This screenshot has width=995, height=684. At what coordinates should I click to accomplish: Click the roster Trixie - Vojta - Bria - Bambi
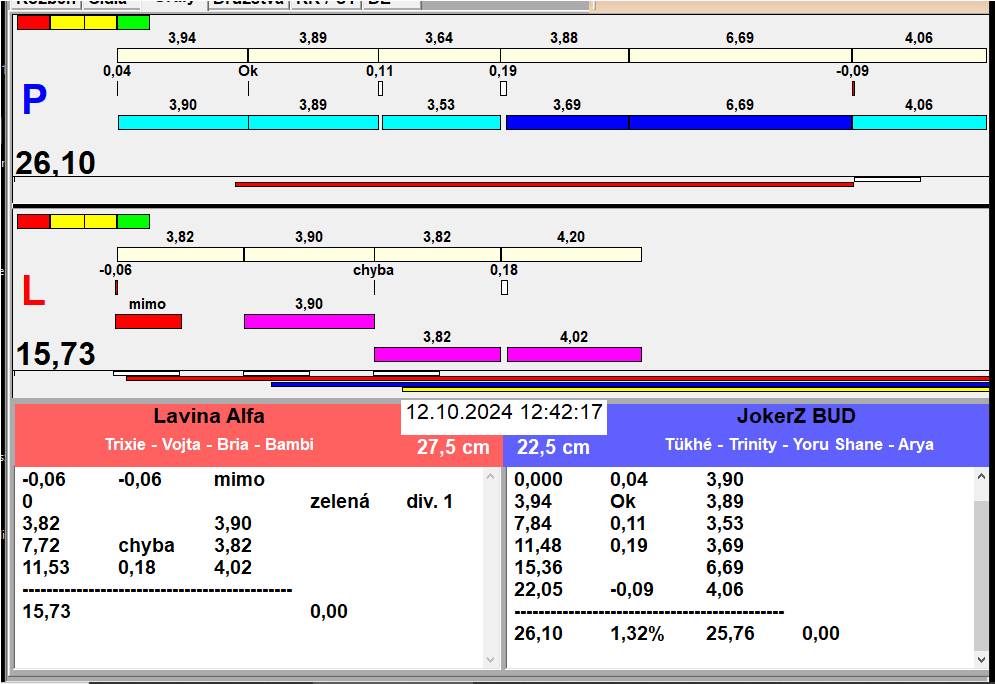tap(209, 444)
